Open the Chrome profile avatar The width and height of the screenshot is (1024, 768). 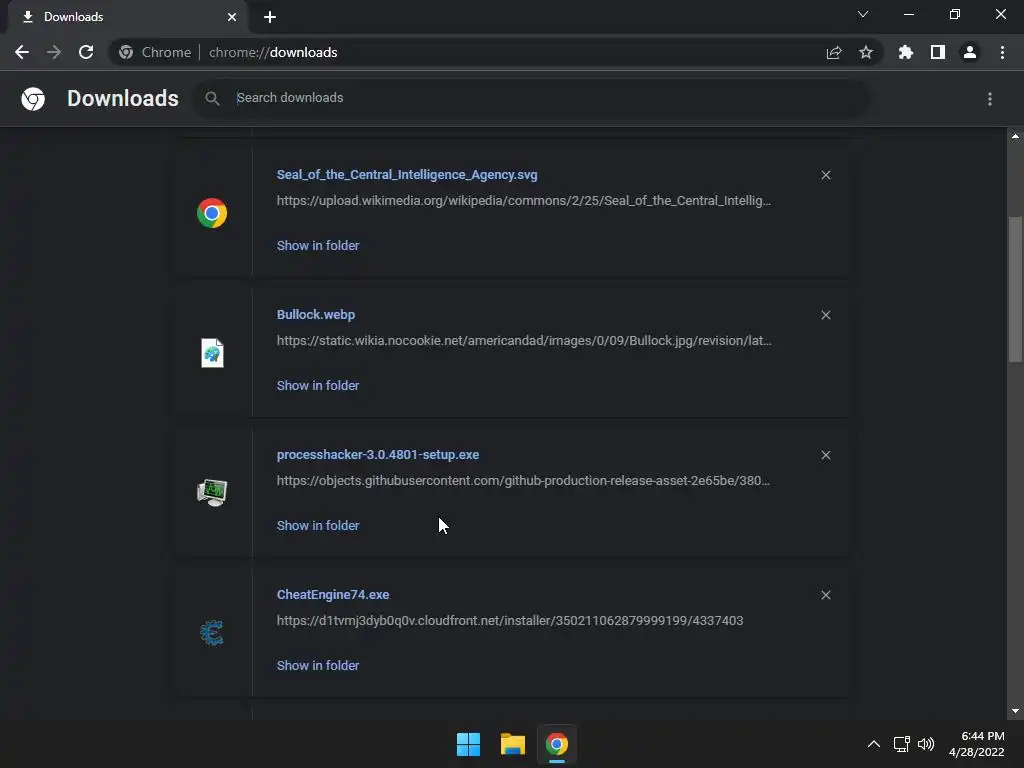click(x=970, y=52)
